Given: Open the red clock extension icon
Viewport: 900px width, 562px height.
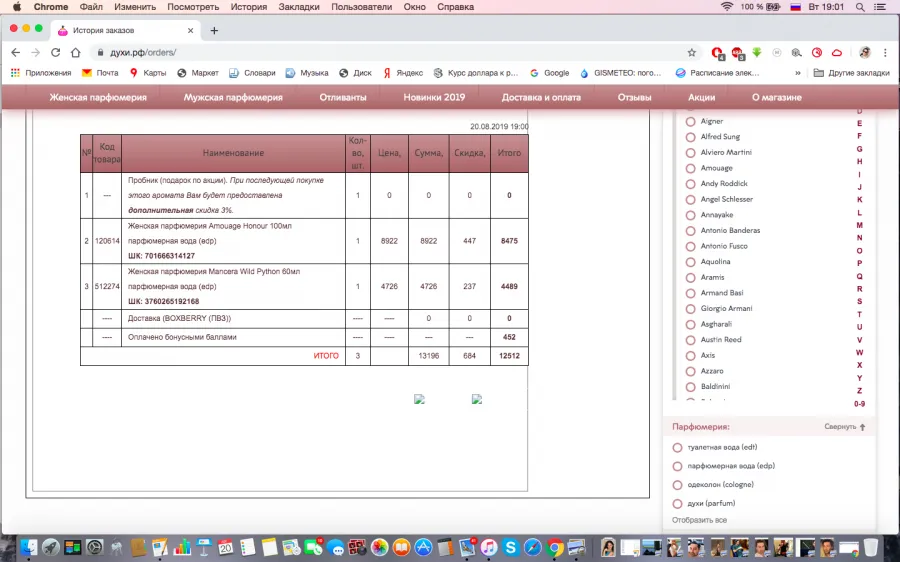Looking at the screenshot, I should pyautogui.click(x=817, y=52).
